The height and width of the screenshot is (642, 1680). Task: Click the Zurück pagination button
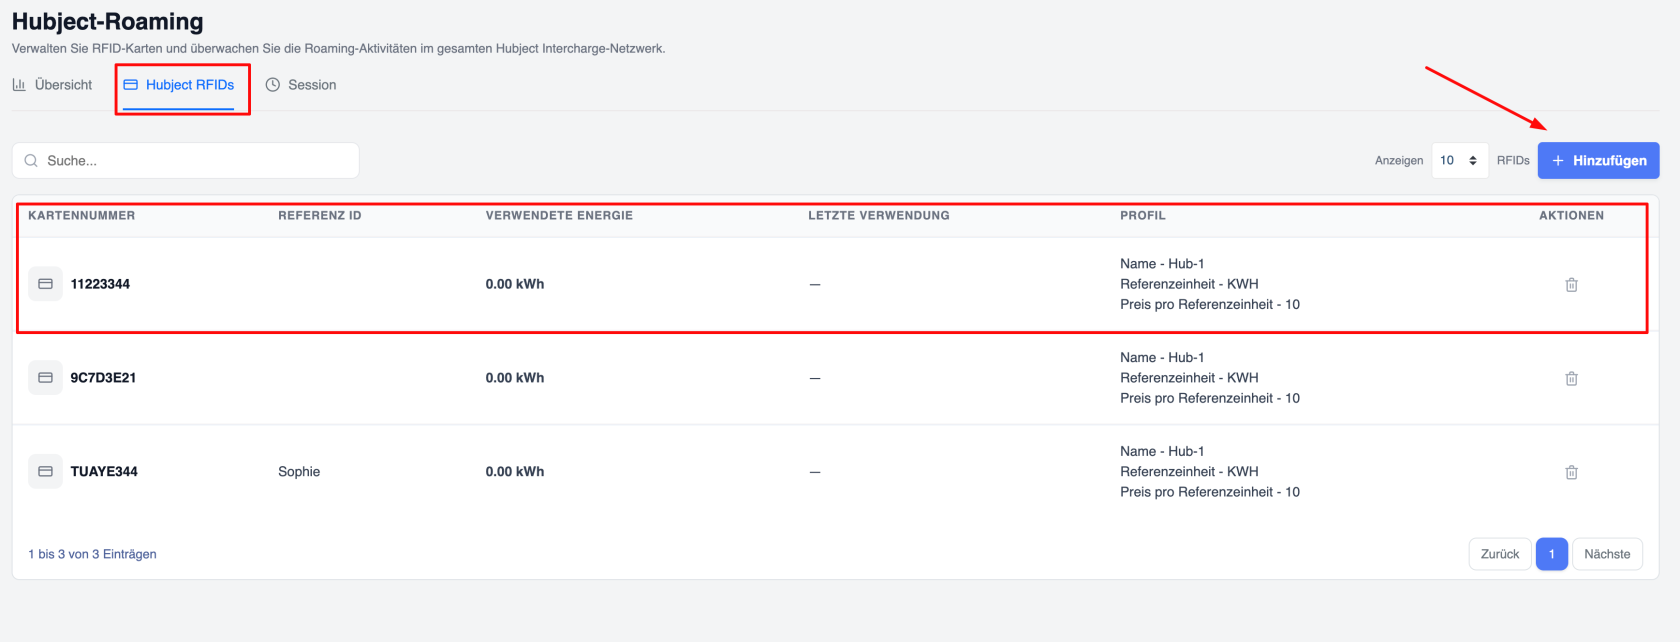1500,554
